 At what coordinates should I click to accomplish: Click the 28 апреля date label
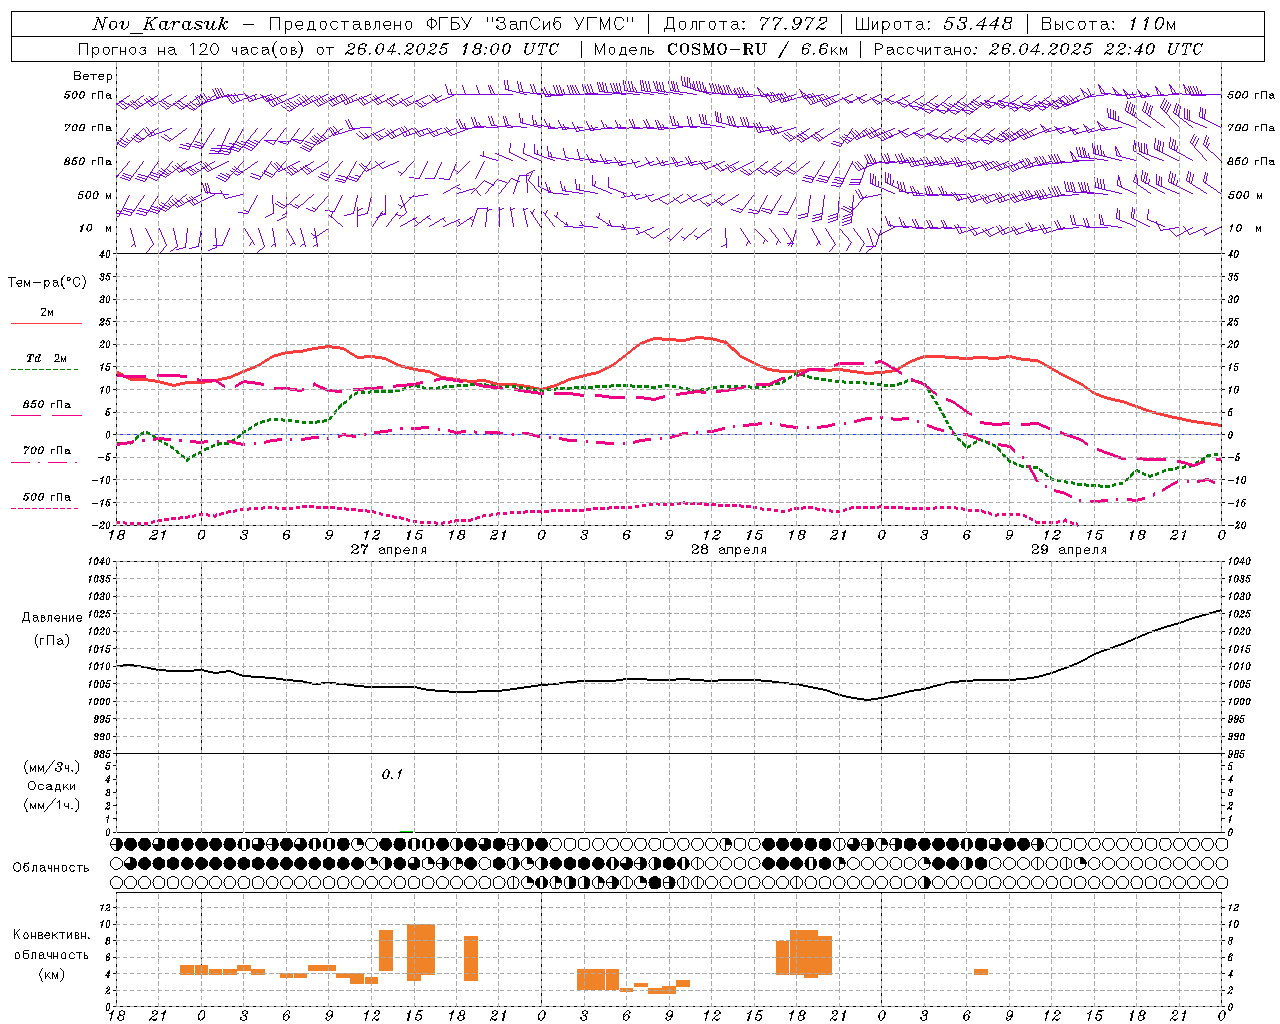729,550
